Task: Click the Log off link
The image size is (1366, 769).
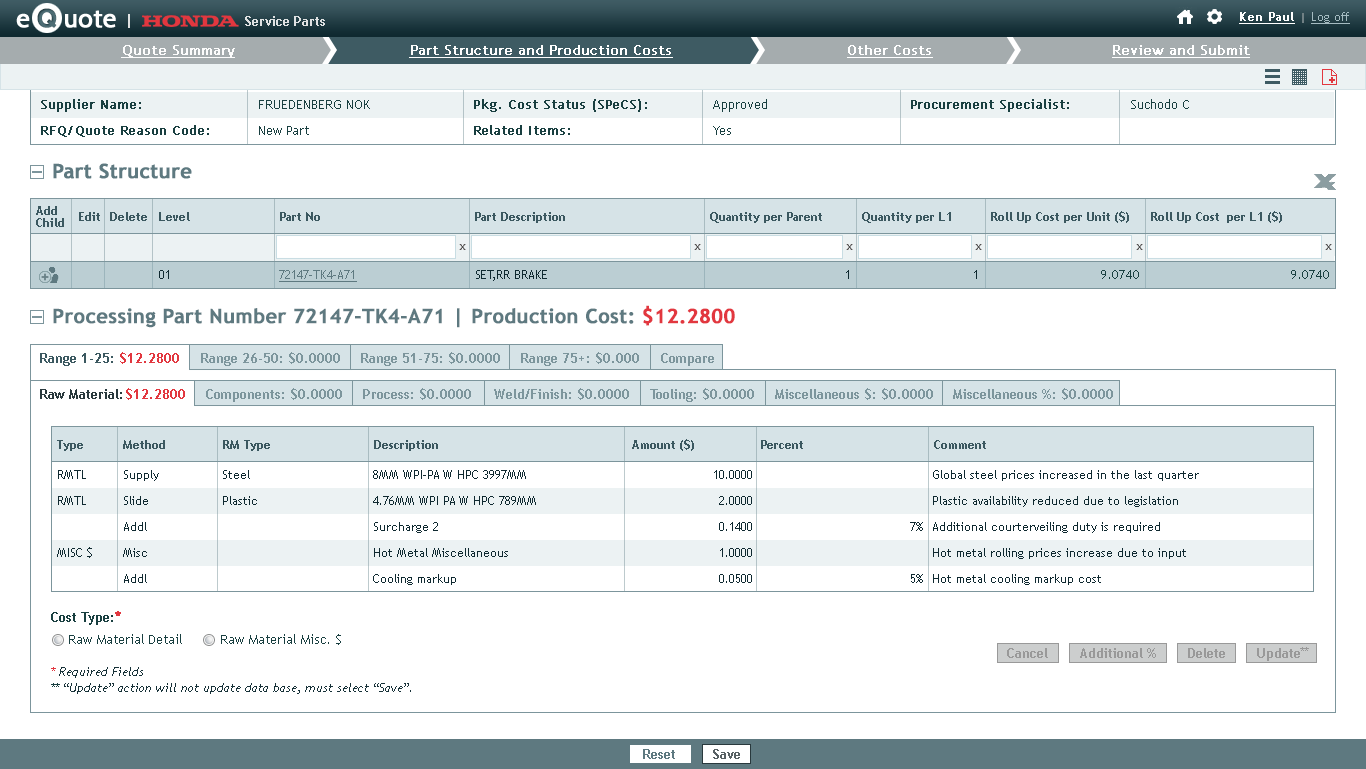Action: [x=1329, y=17]
